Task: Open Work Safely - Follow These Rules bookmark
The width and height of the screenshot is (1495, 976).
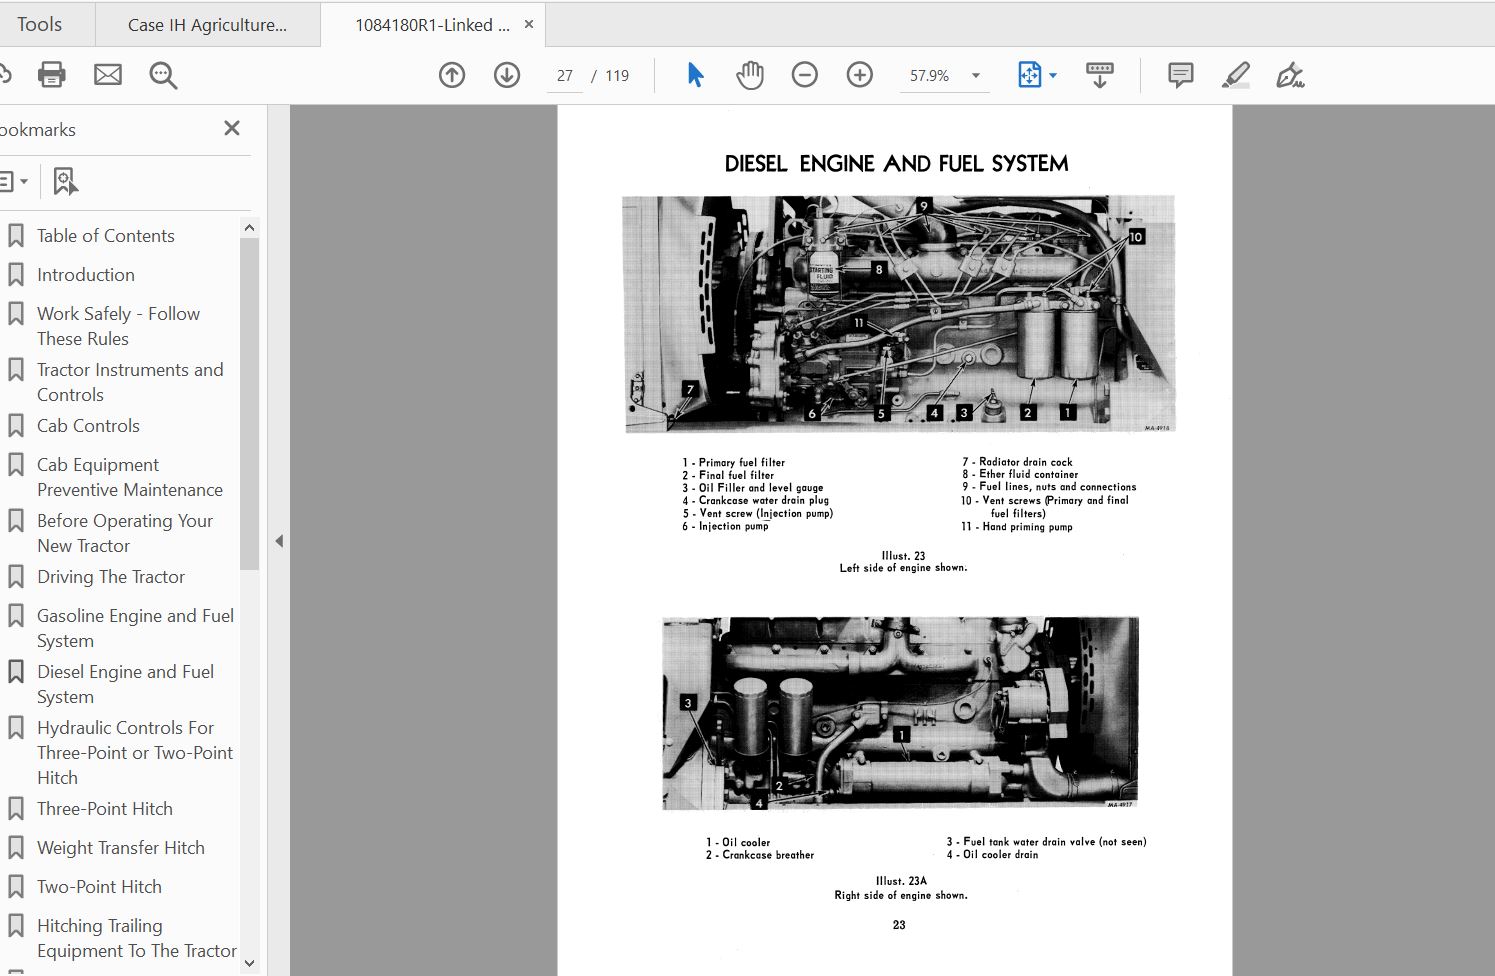Action: pos(118,326)
